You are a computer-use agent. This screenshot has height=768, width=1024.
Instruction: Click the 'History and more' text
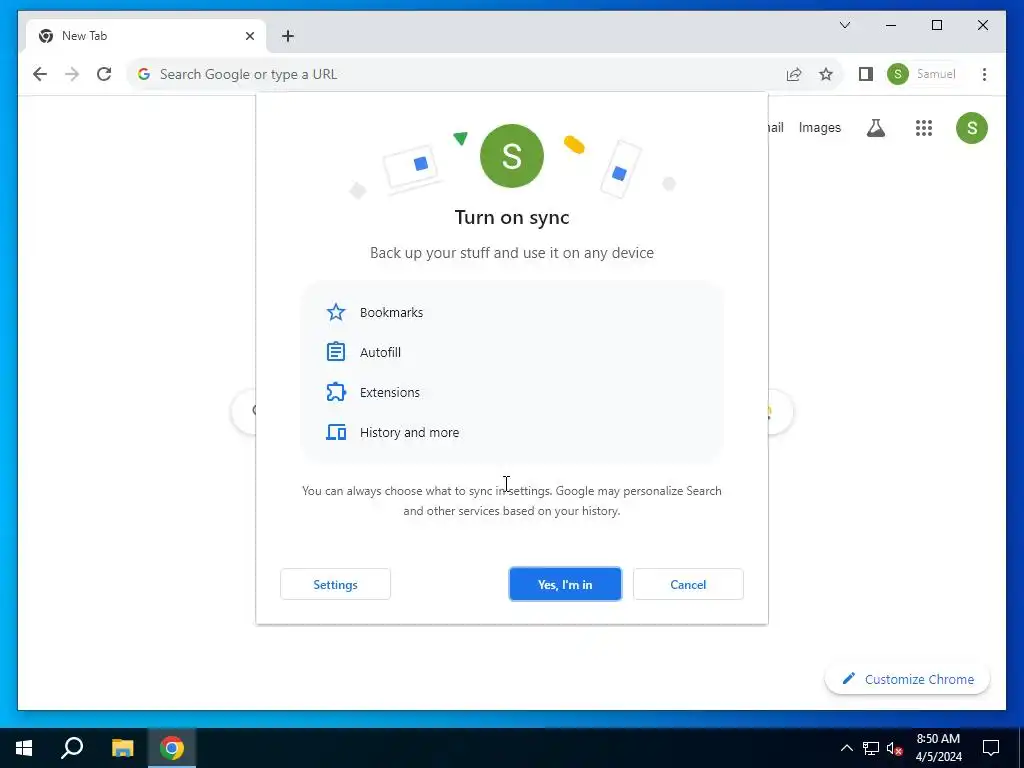coord(409,432)
